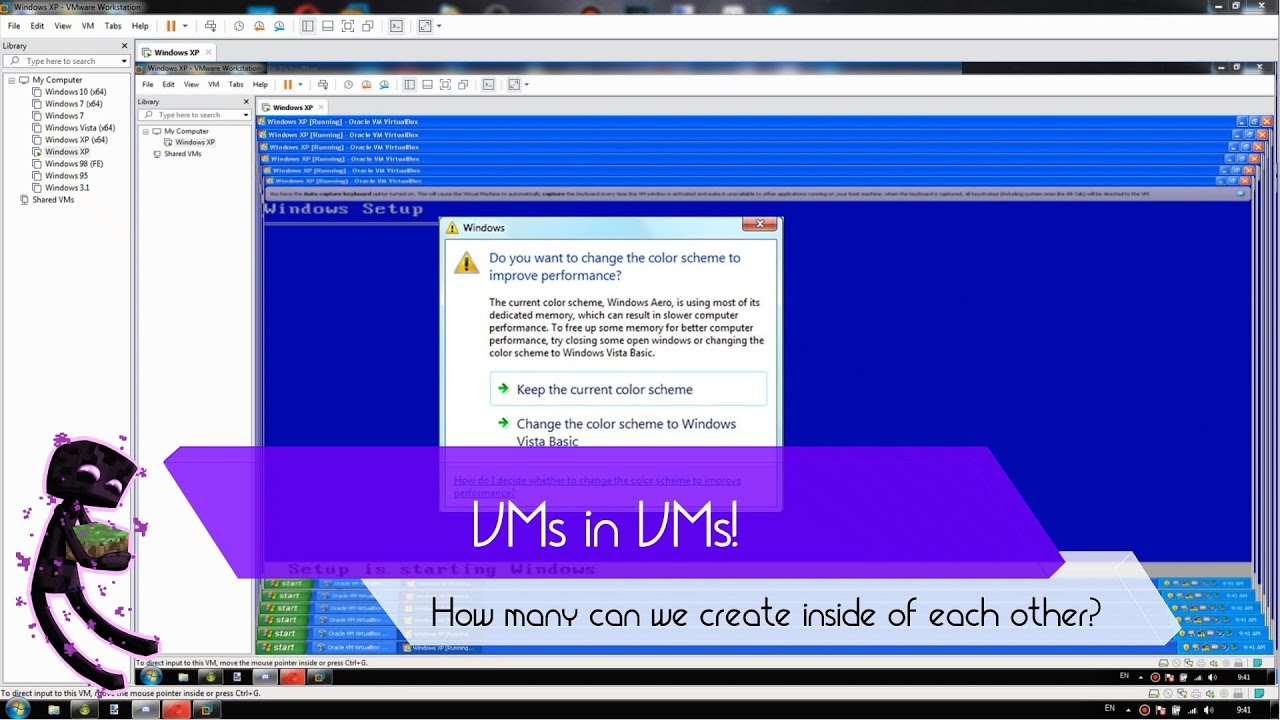Open the console view in the nested VMware toolbar
The height and width of the screenshot is (720, 1280).
(x=489, y=85)
